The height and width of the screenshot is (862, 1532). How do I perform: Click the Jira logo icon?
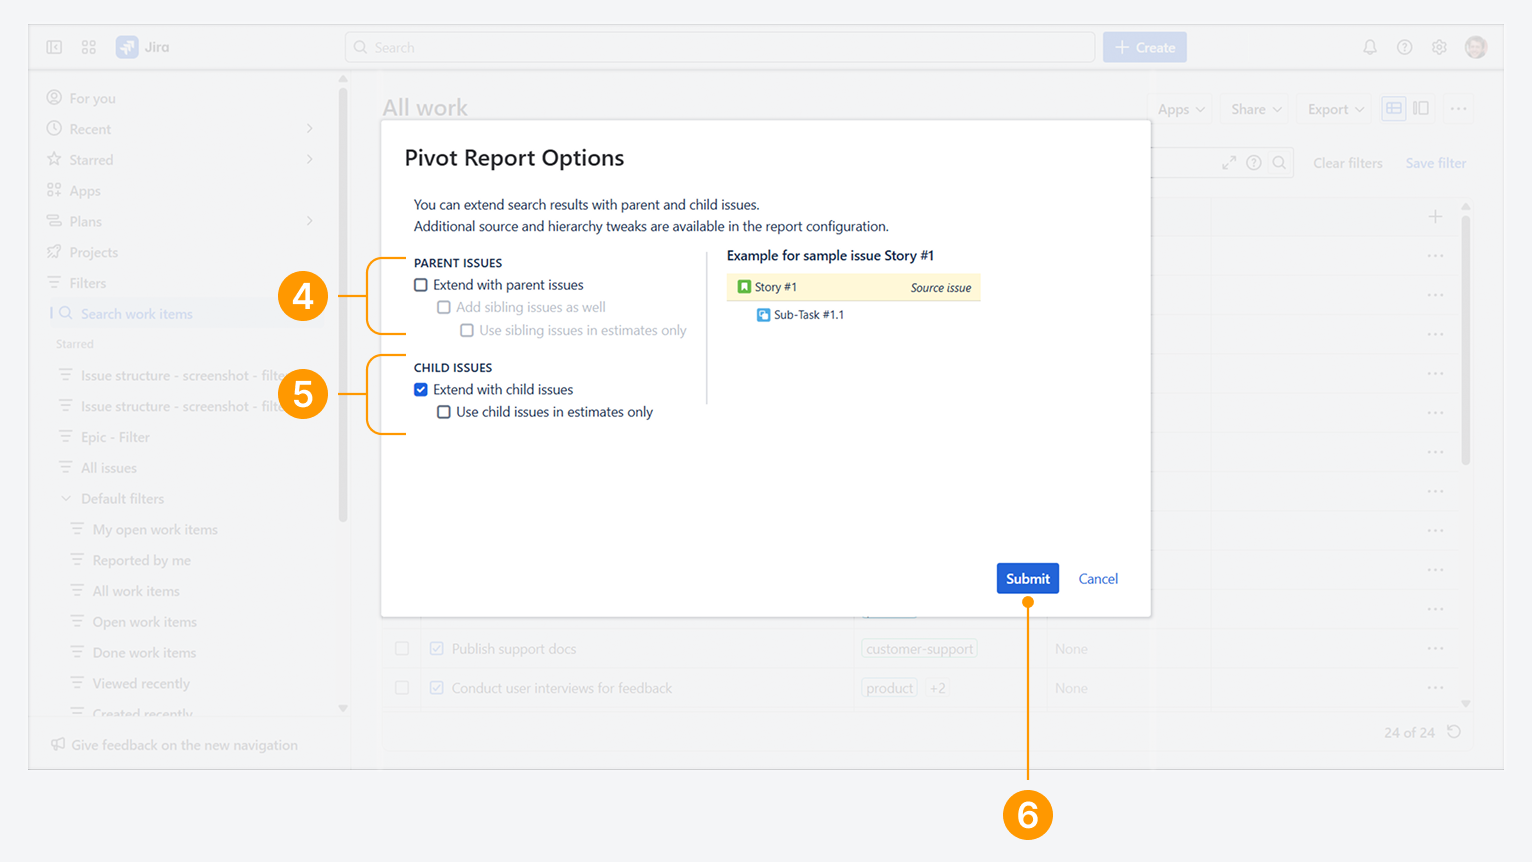click(x=127, y=47)
